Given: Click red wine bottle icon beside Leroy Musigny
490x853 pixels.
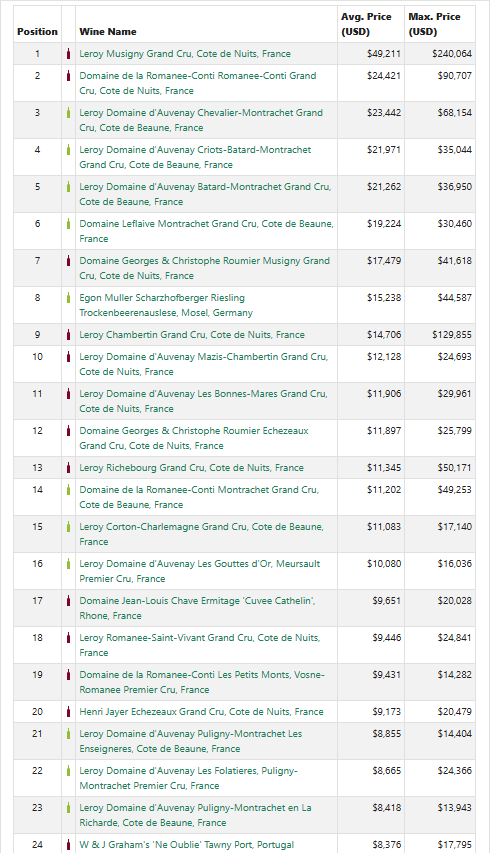Looking at the screenshot, I should pyautogui.click(x=69, y=54).
